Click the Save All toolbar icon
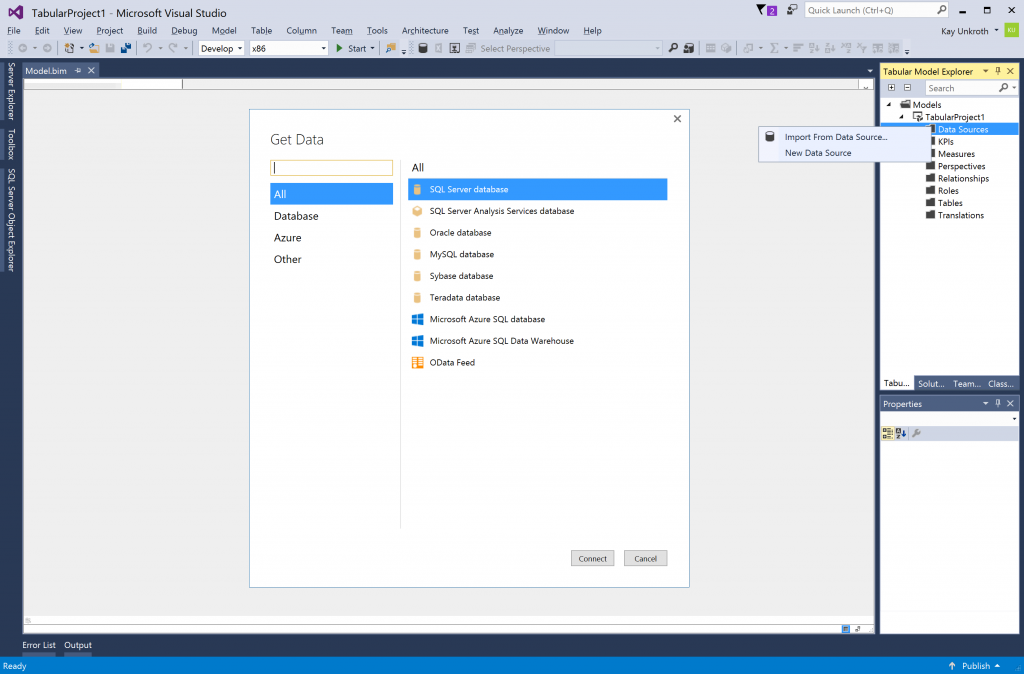Image resolution: width=1024 pixels, height=674 pixels. click(x=125, y=48)
